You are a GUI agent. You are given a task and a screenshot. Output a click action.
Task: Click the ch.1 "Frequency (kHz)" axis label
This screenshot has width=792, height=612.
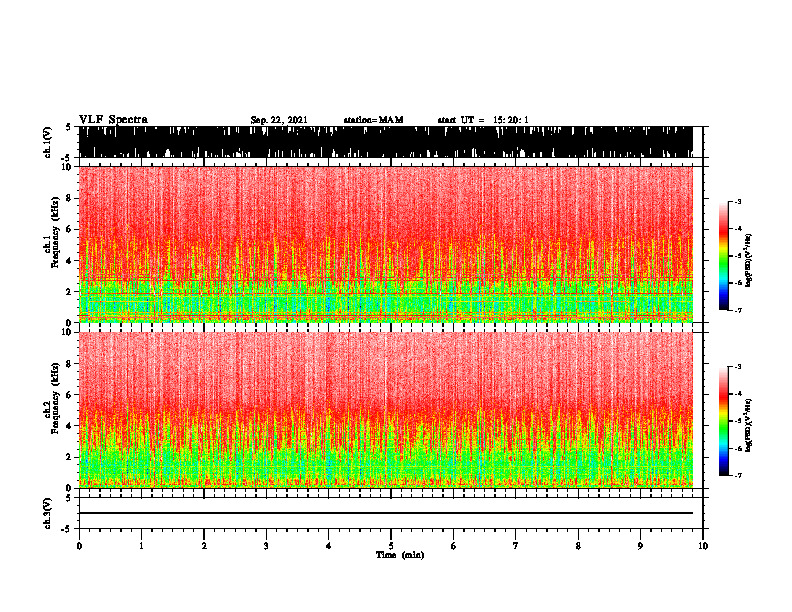[x=55, y=232]
